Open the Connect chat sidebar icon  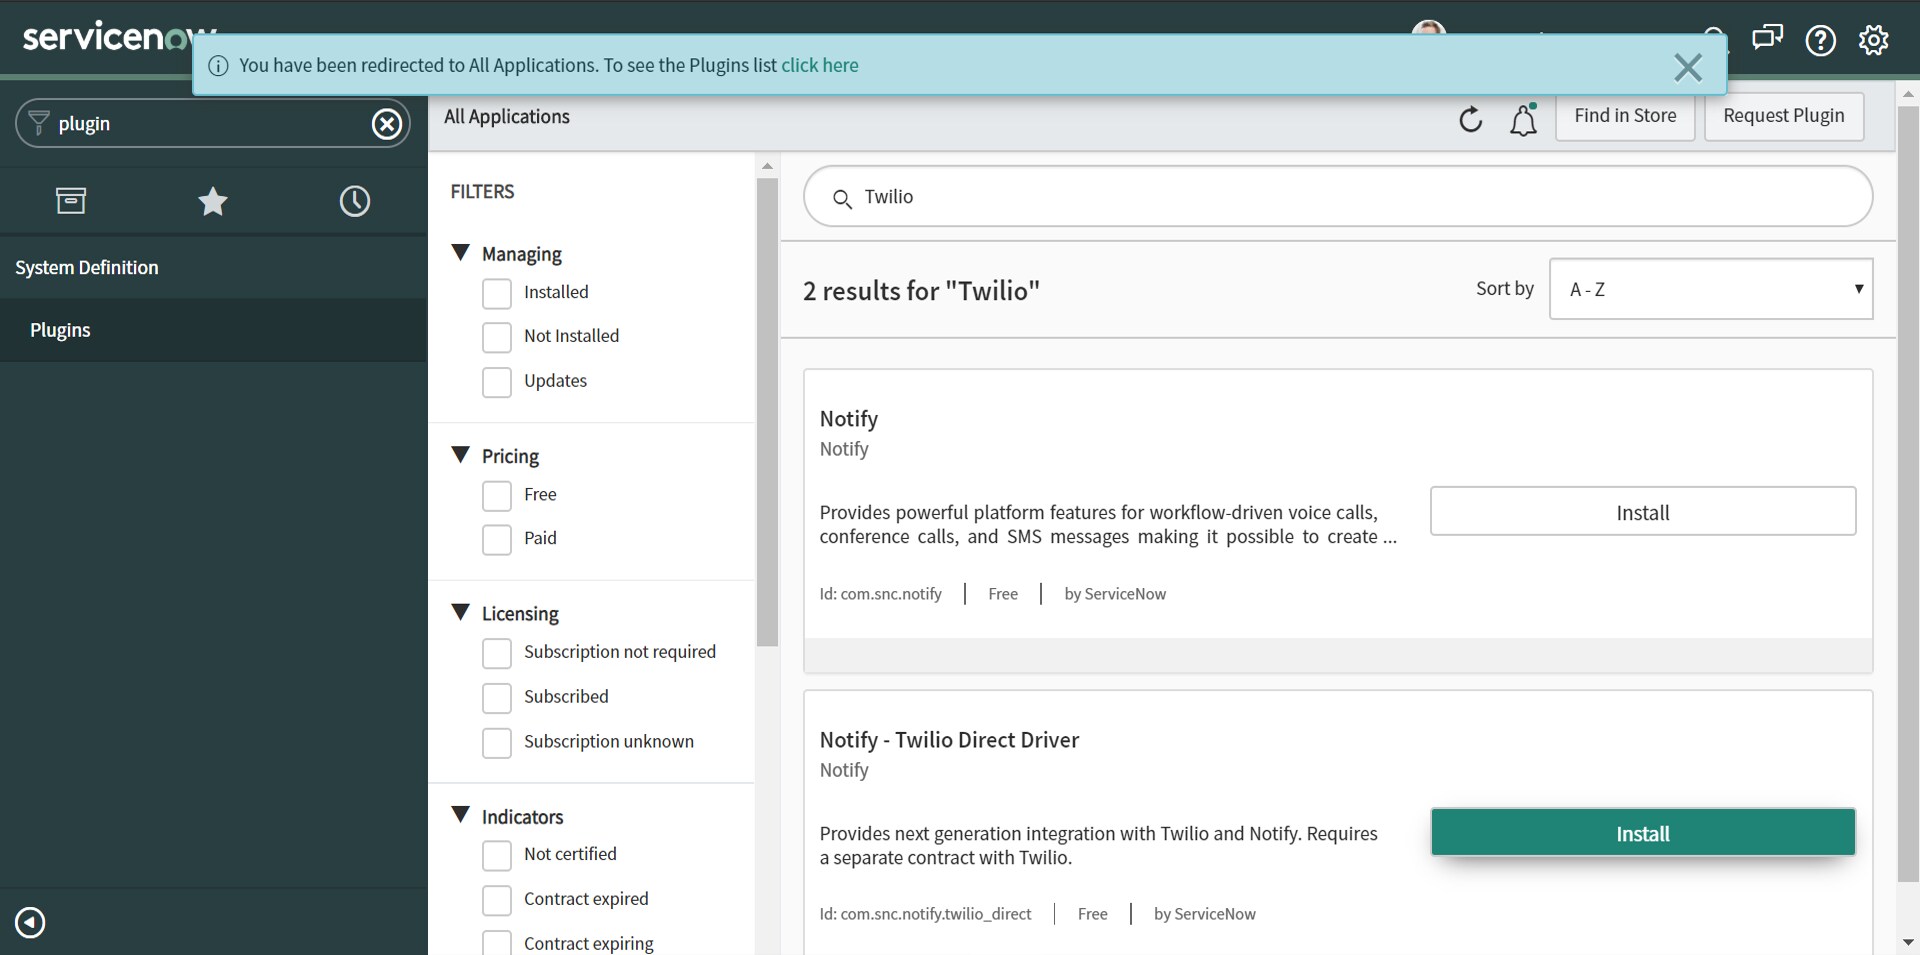point(1767,38)
